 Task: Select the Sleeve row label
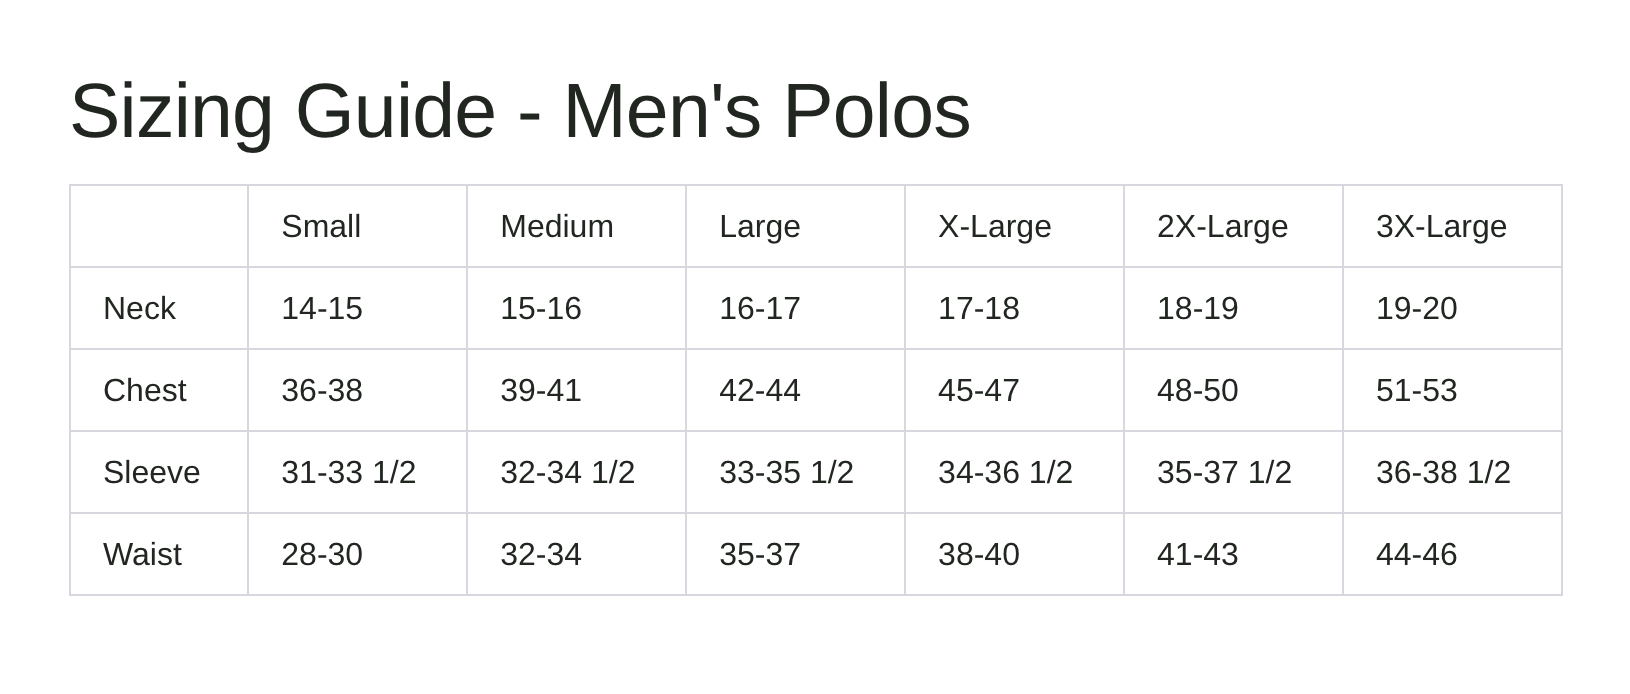coord(152,473)
